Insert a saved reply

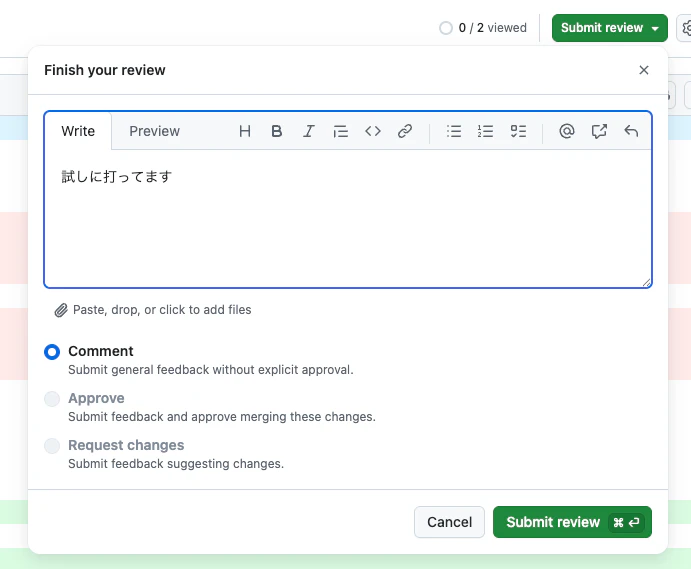click(631, 131)
